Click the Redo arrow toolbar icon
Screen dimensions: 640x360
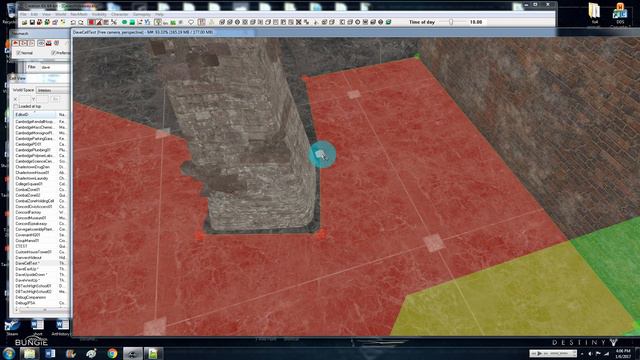pyautogui.click(x=81, y=22)
